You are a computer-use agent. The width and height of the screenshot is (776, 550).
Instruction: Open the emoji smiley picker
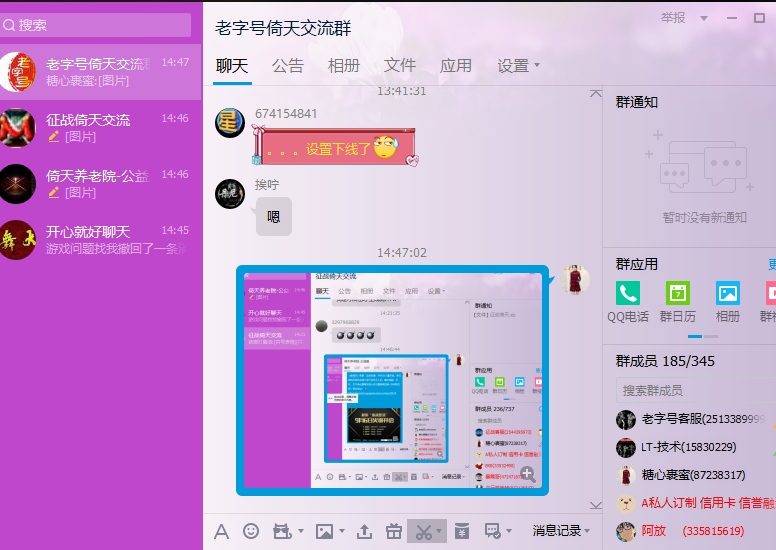click(251, 531)
